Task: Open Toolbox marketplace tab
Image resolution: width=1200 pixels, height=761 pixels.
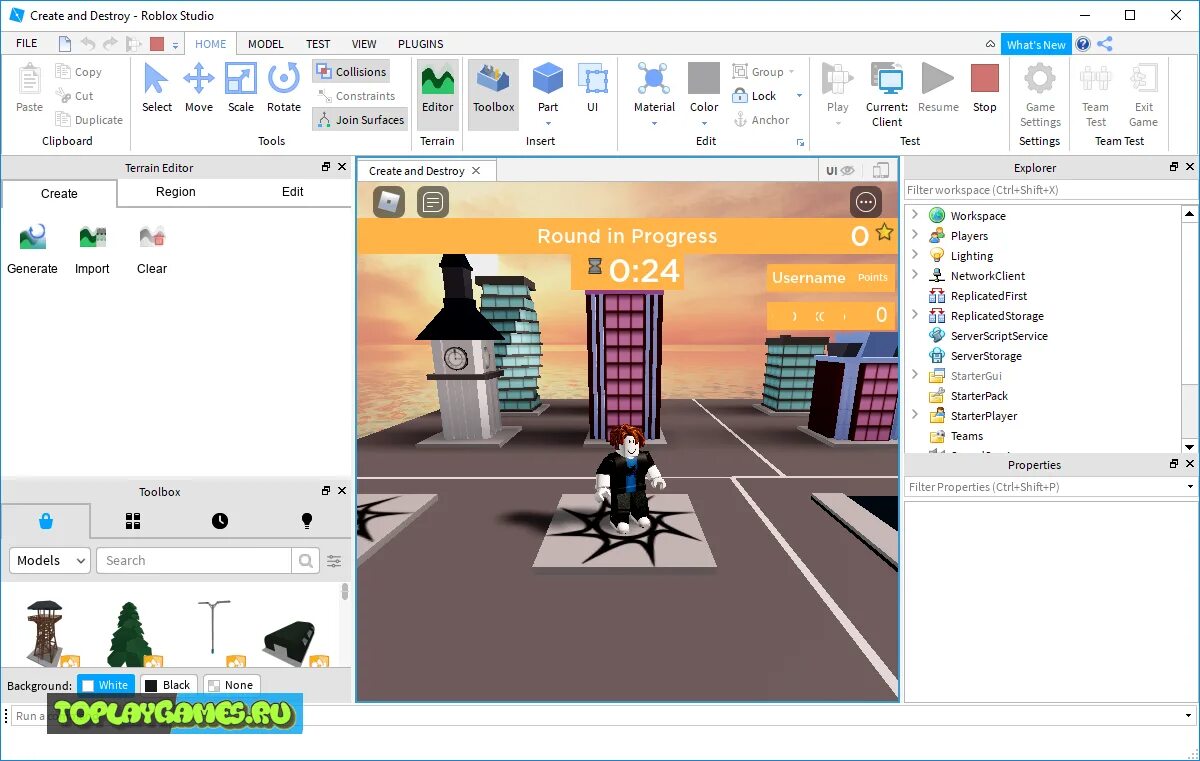Action: tap(46, 521)
